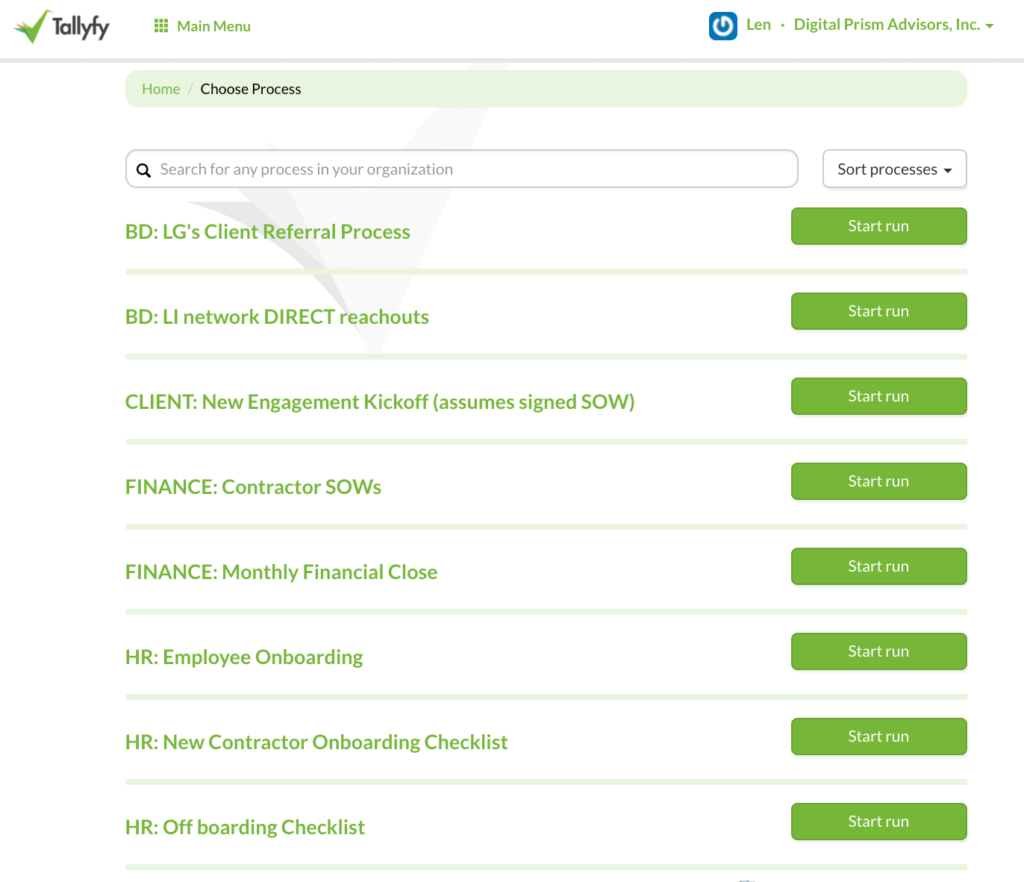Click the blue power user avatar
Screen dimensions: 1024x882
click(722, 26)
